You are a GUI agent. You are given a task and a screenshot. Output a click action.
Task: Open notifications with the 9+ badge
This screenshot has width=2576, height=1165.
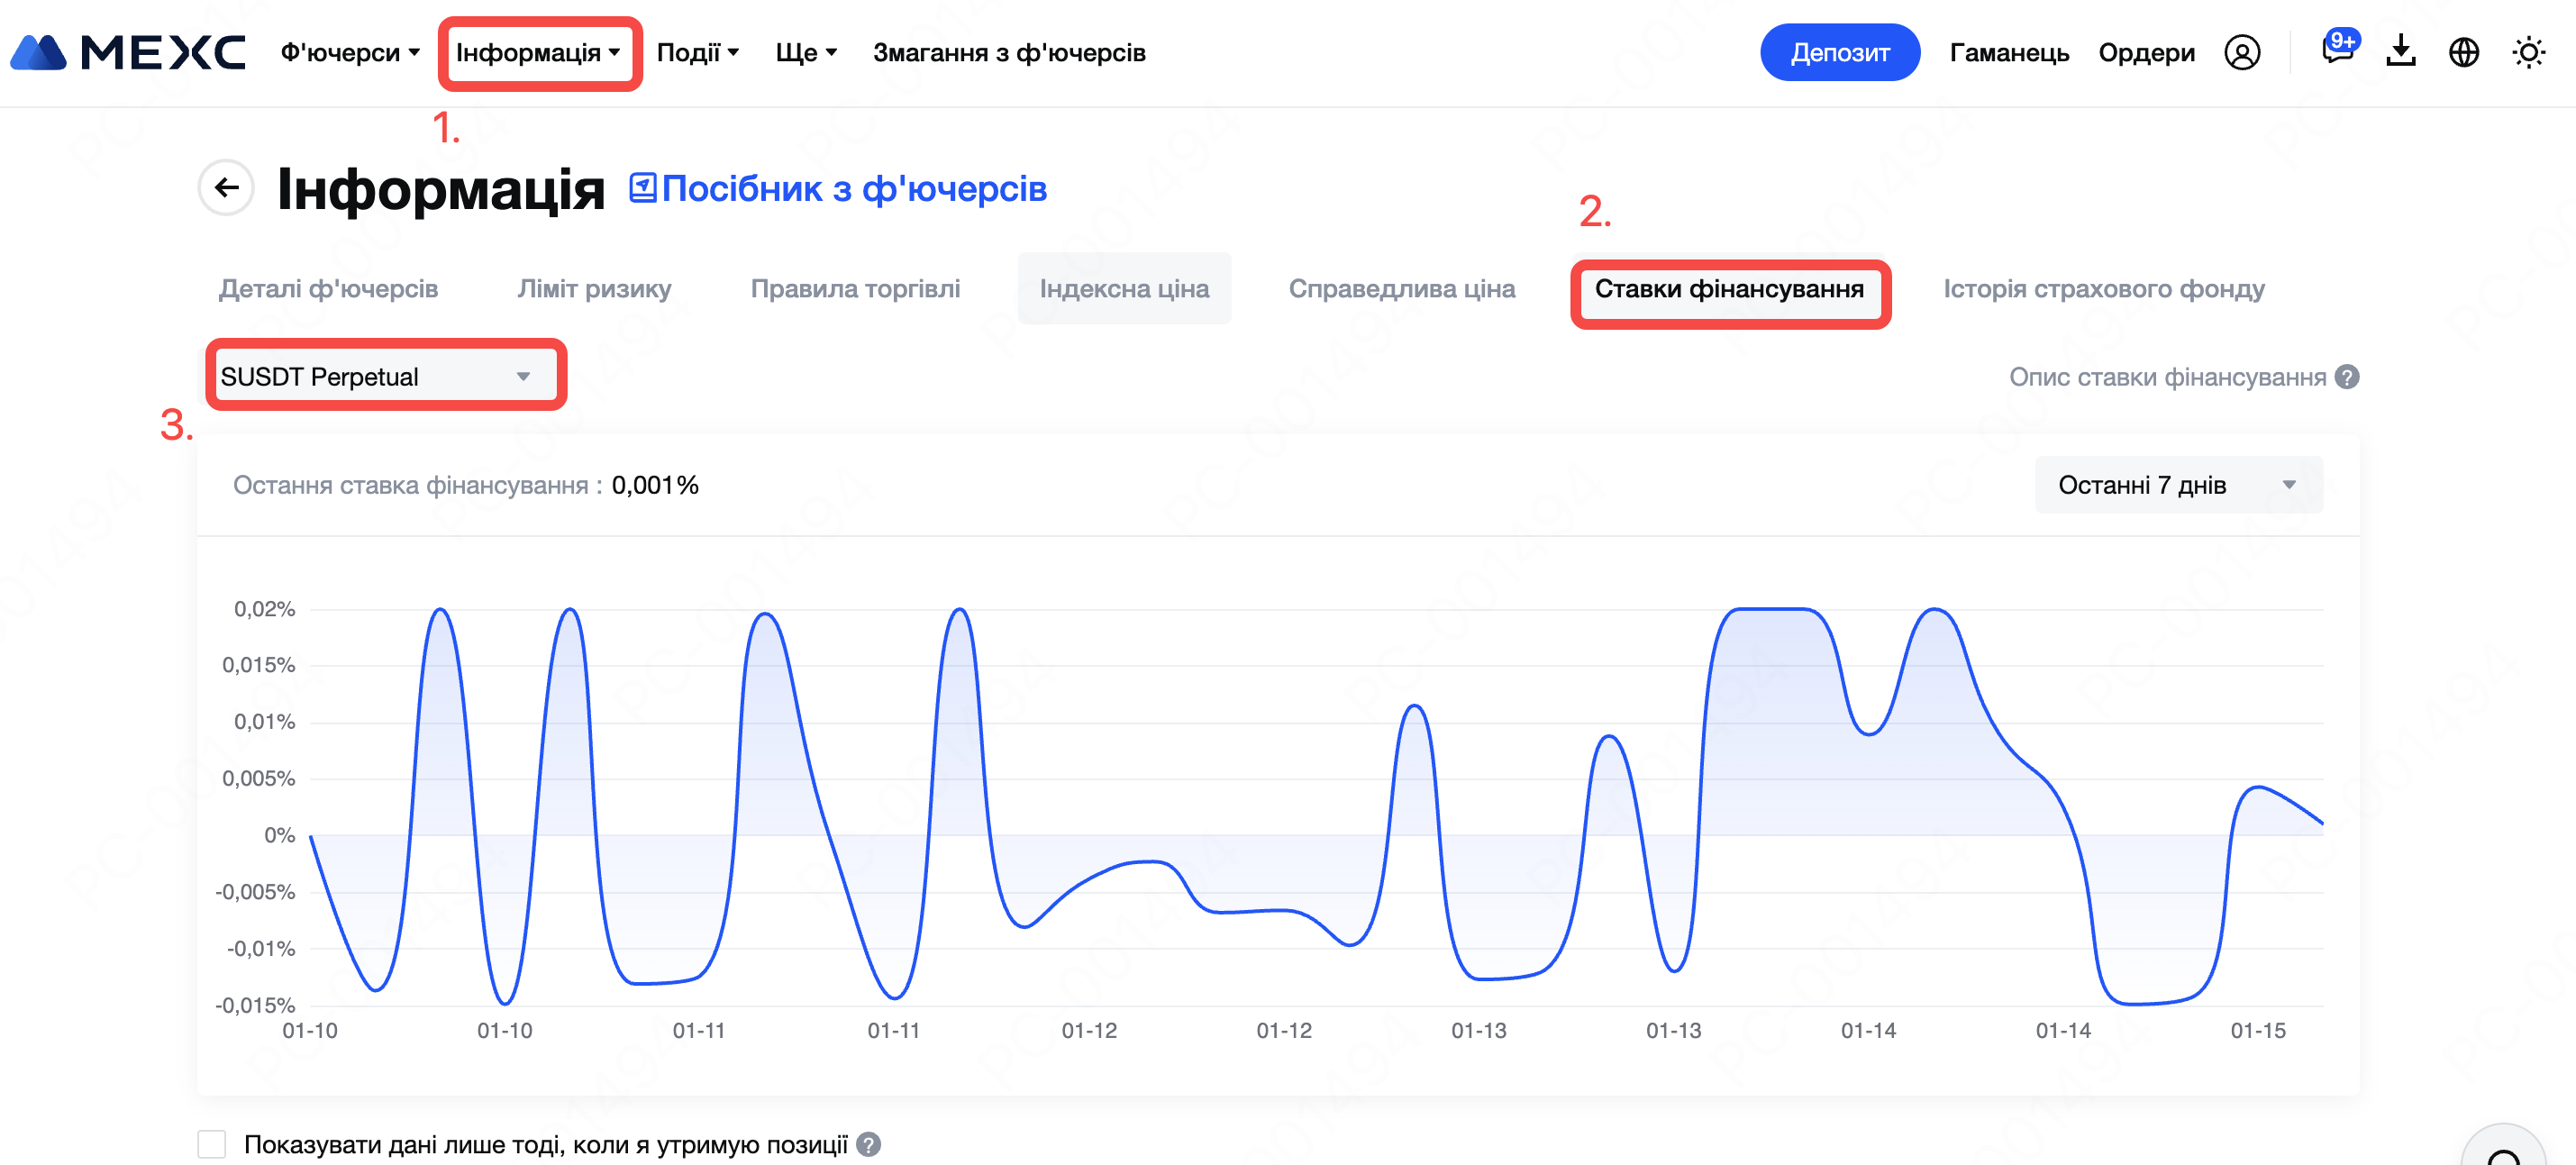click(x=2337, y=50)
